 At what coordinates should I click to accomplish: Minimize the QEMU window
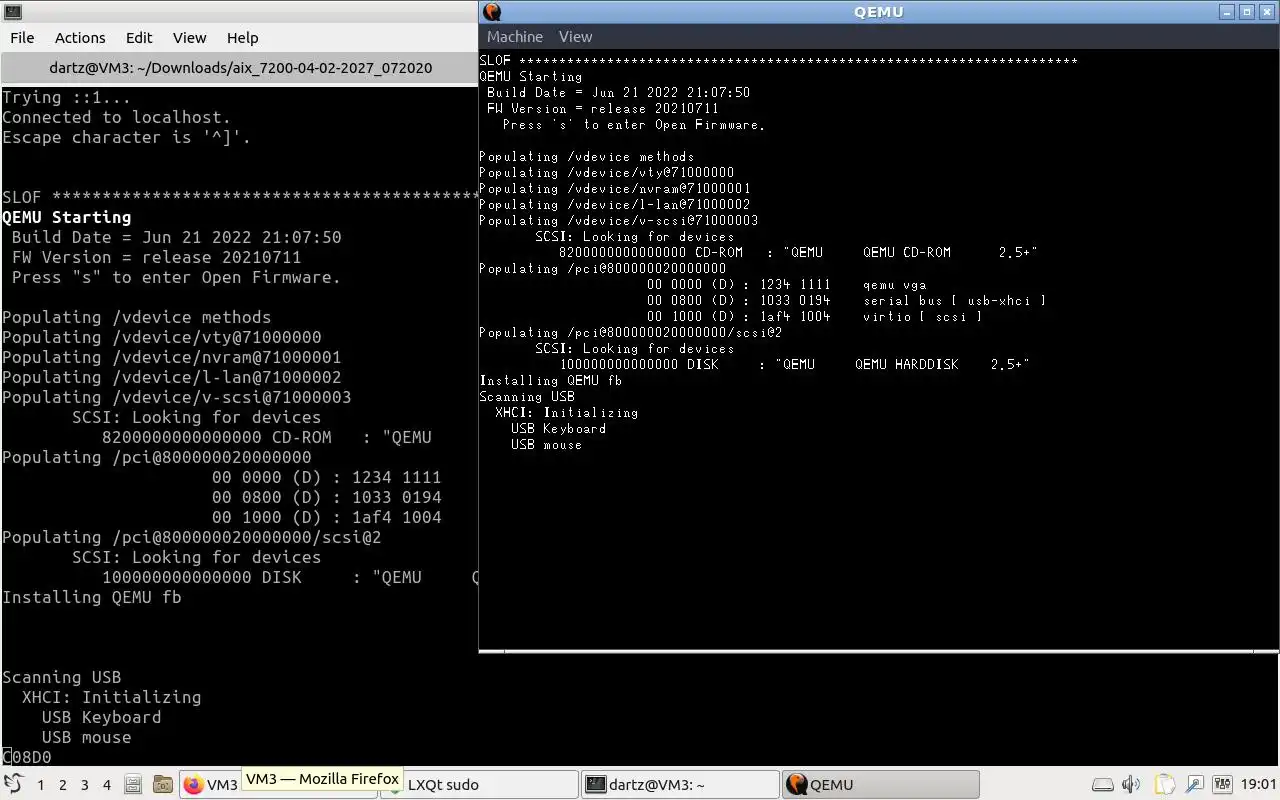(1228, 12)
